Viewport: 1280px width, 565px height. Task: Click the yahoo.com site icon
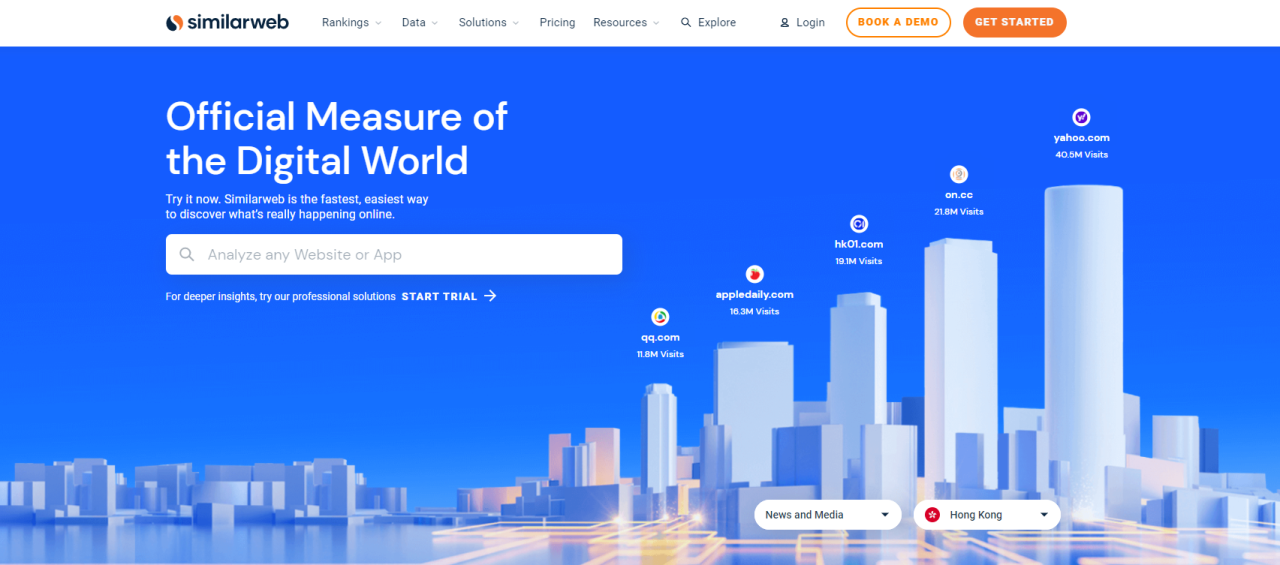click(x=1081, y=117)
